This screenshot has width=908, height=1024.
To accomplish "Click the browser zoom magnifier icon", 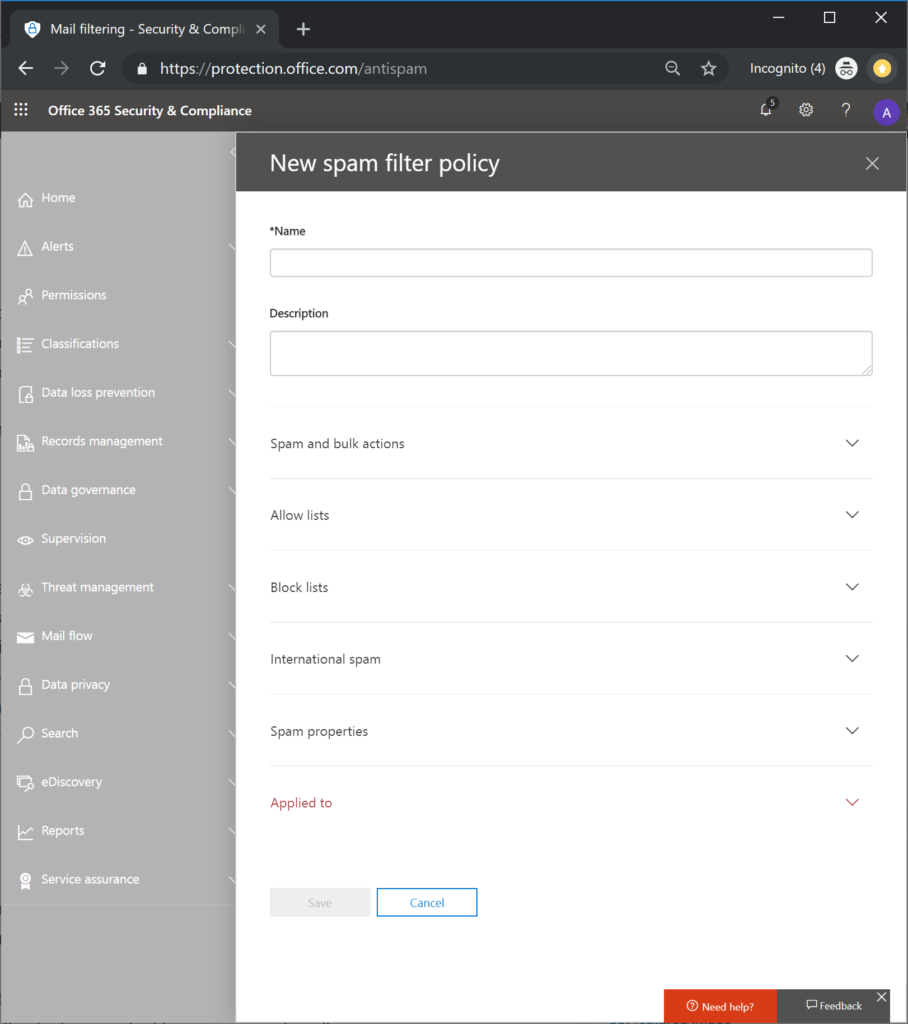I will coord(672,68).
